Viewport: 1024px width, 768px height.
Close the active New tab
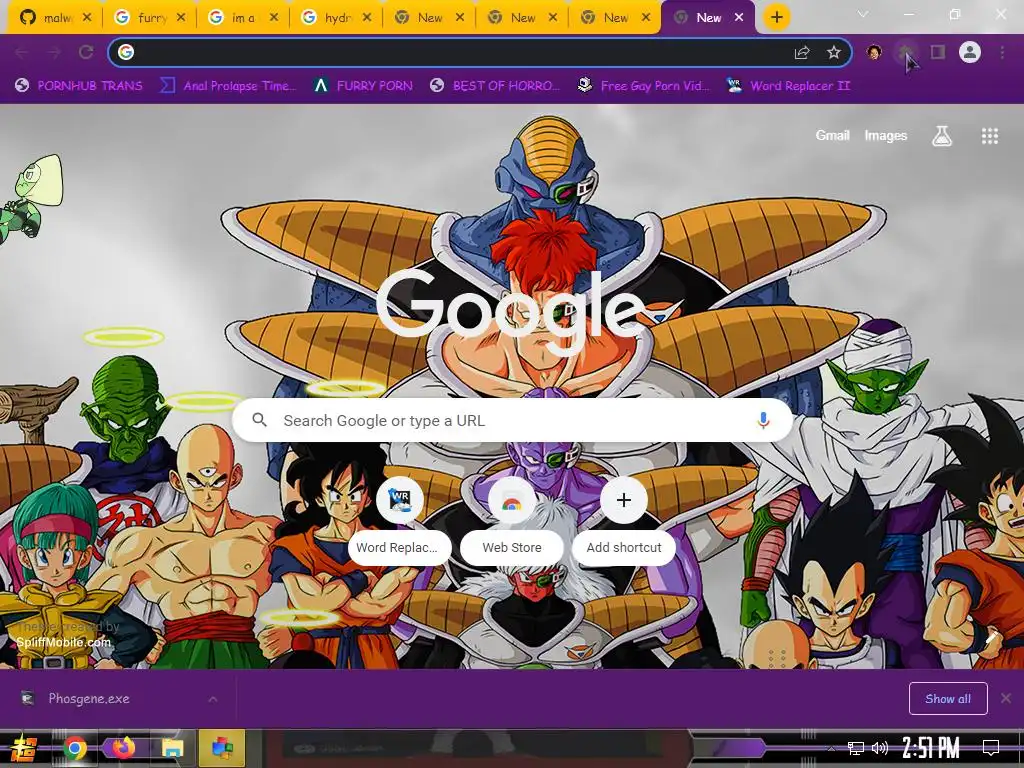(739, 18)
